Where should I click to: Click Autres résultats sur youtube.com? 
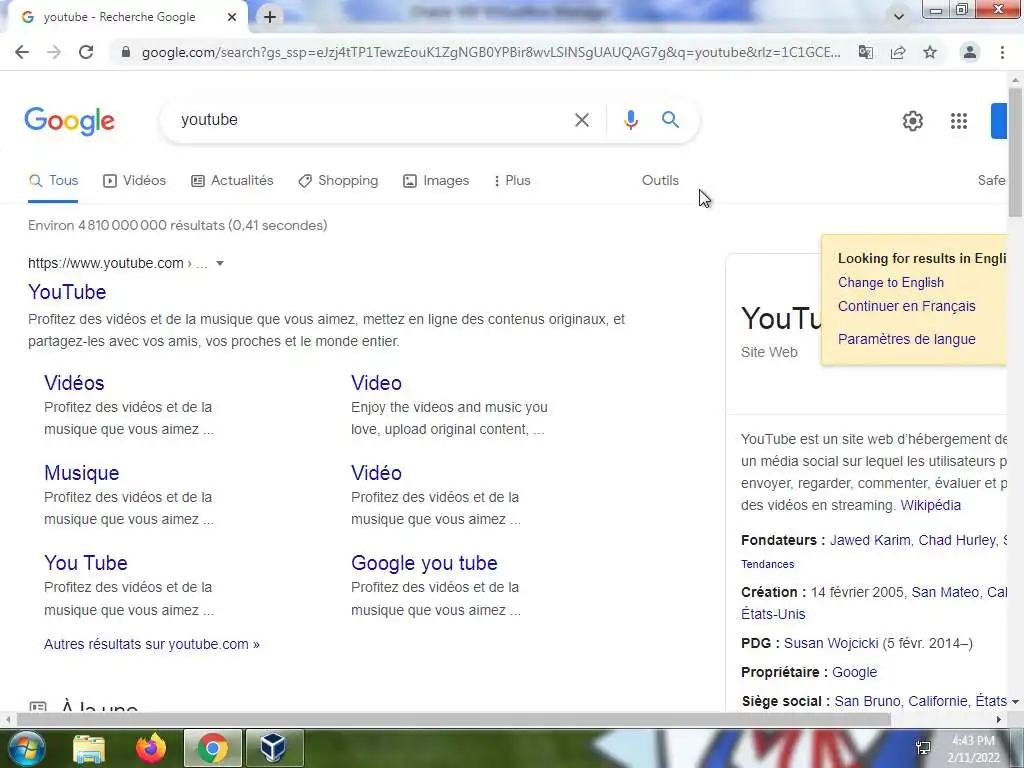pyautogui.click(x=152, y=644)
